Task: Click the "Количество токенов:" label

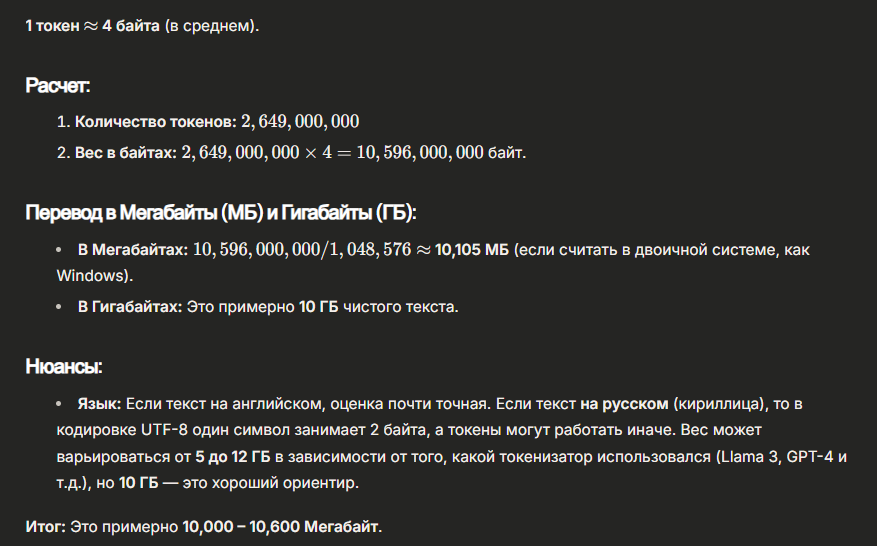Action: coord(155,122)
